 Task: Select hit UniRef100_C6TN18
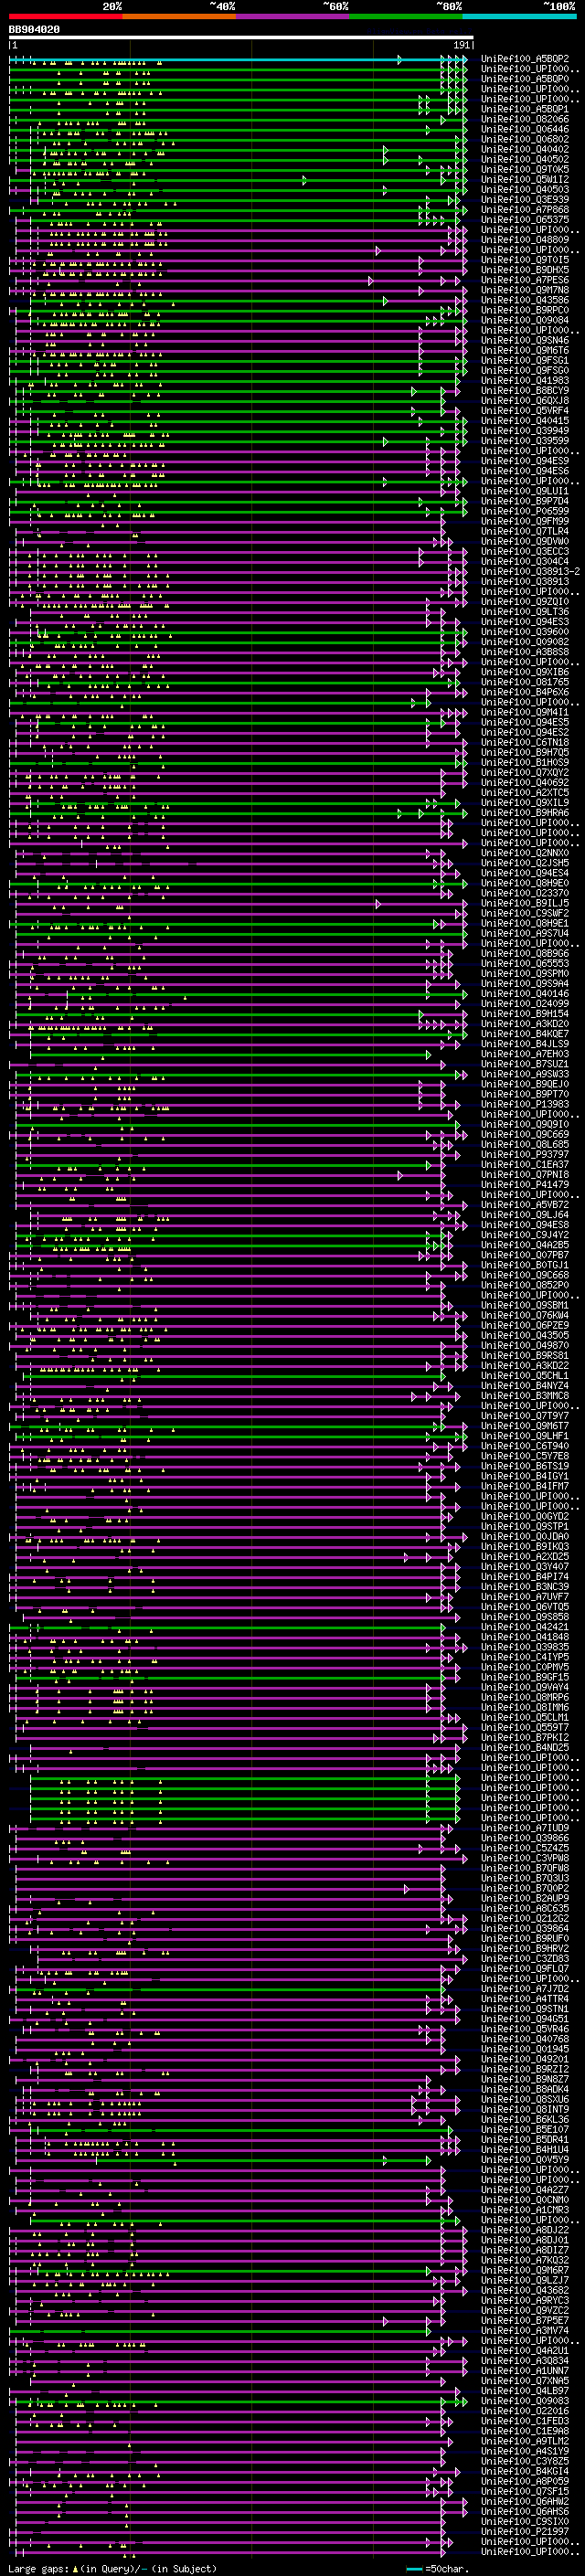pos(524,742)
